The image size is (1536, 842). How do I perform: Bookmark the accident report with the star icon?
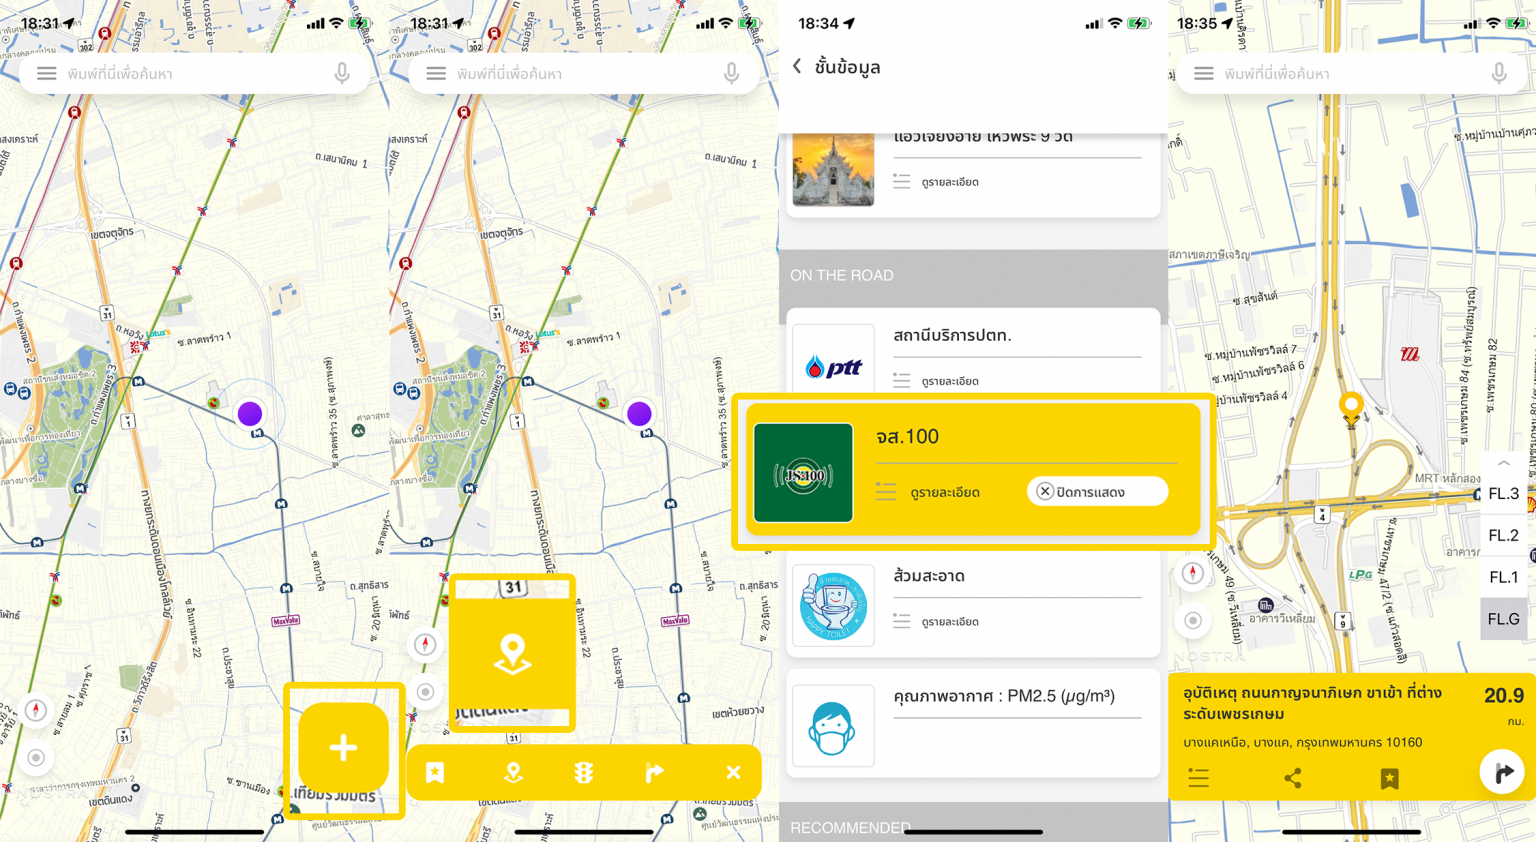(1389, 777)
